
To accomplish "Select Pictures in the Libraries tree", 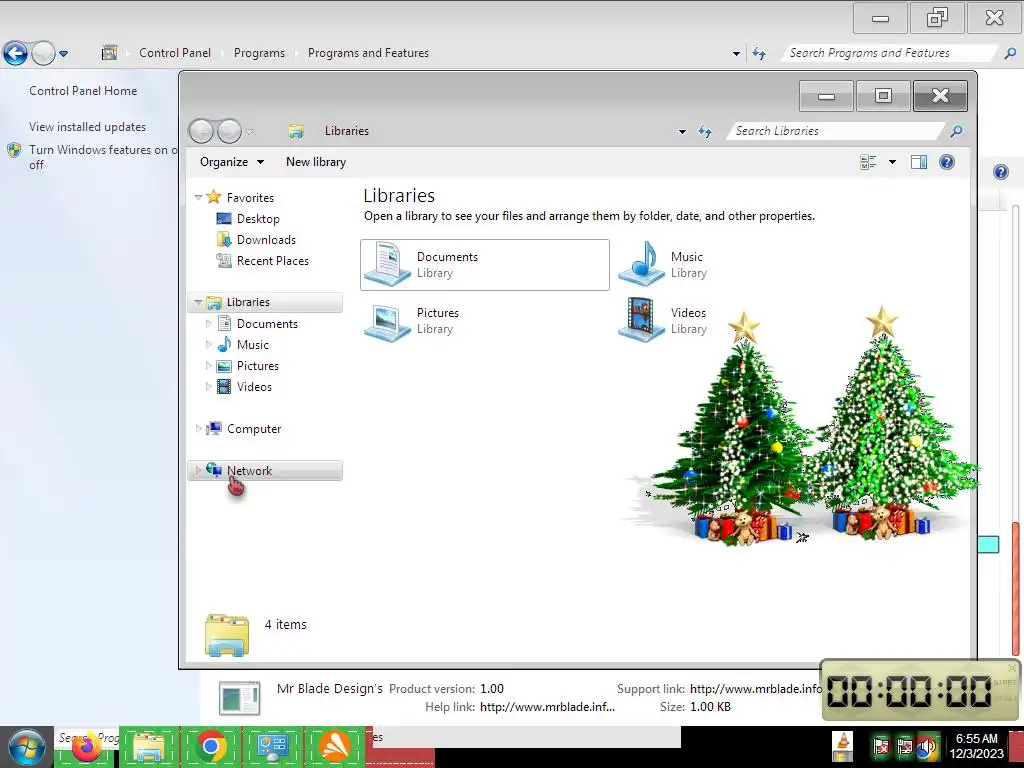I will pos(257,366).
